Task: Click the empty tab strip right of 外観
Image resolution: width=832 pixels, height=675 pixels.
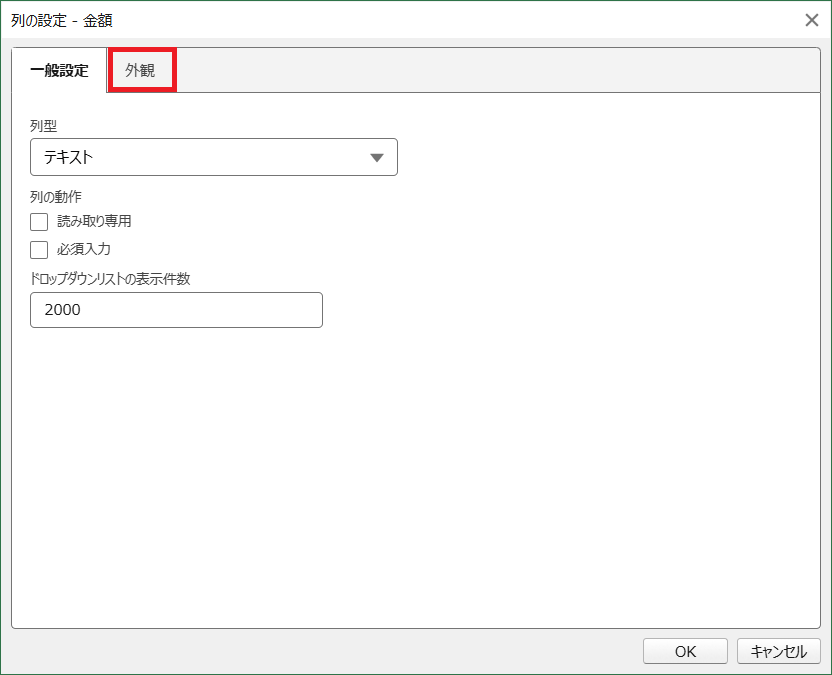Action: pyautogui.click(x=498, y=70)
